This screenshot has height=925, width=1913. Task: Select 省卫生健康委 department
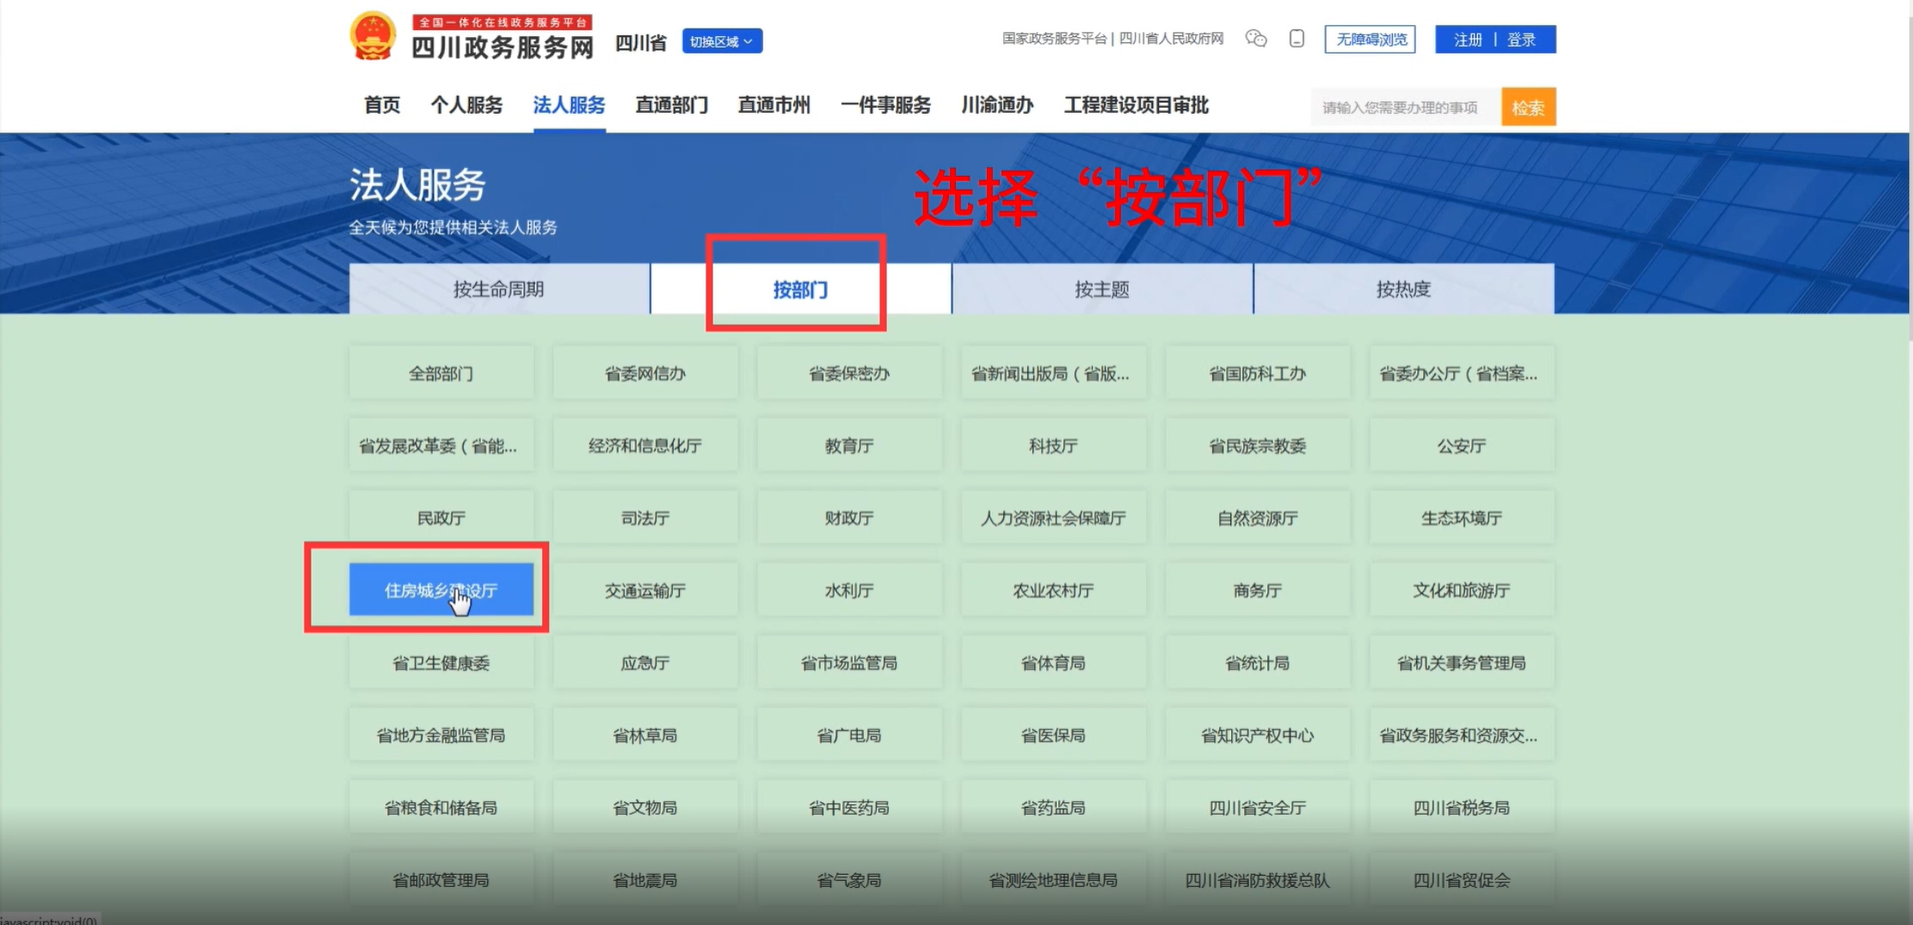click(x=441, y=662)
